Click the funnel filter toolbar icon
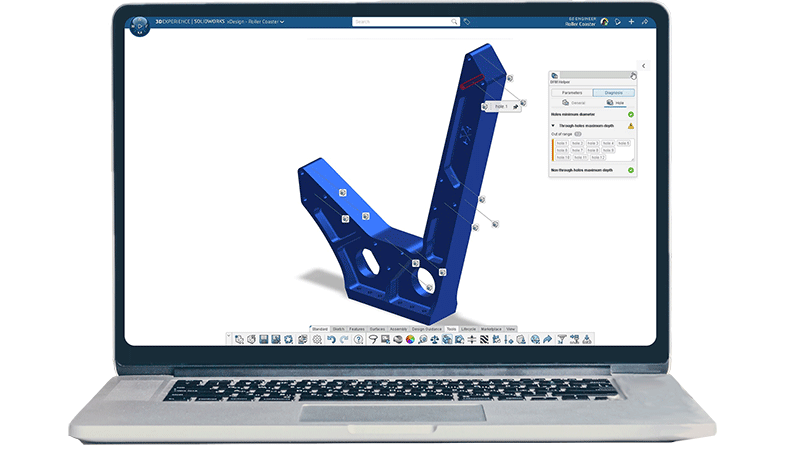 pos(562,339)
